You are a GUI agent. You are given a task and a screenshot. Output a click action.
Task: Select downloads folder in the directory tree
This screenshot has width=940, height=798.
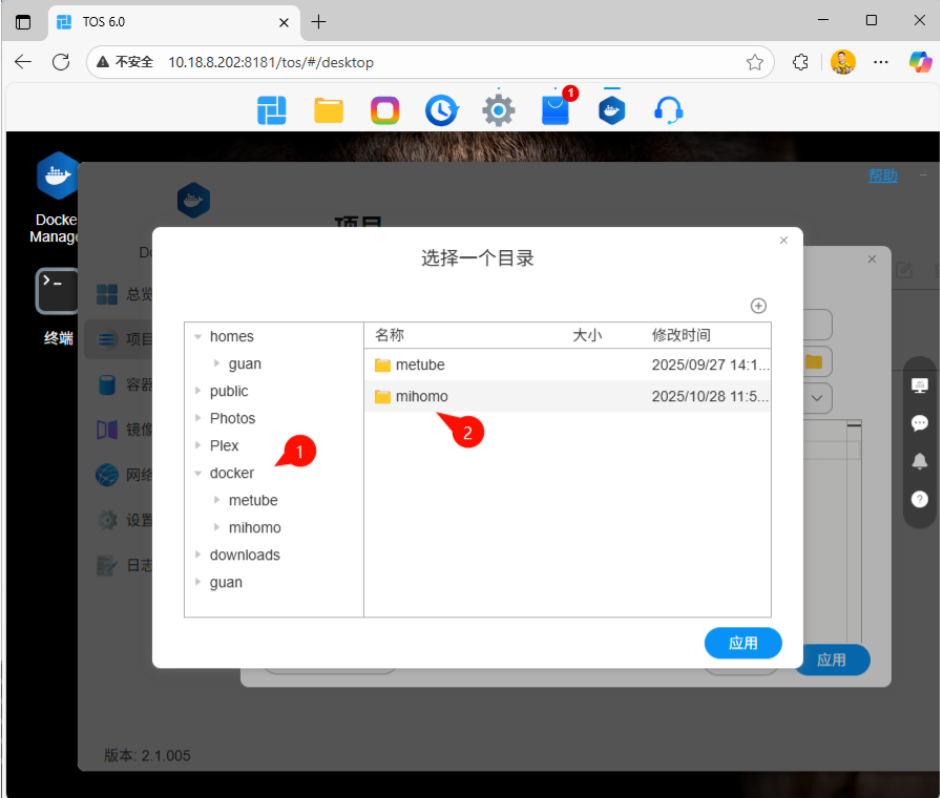(245, 555)
